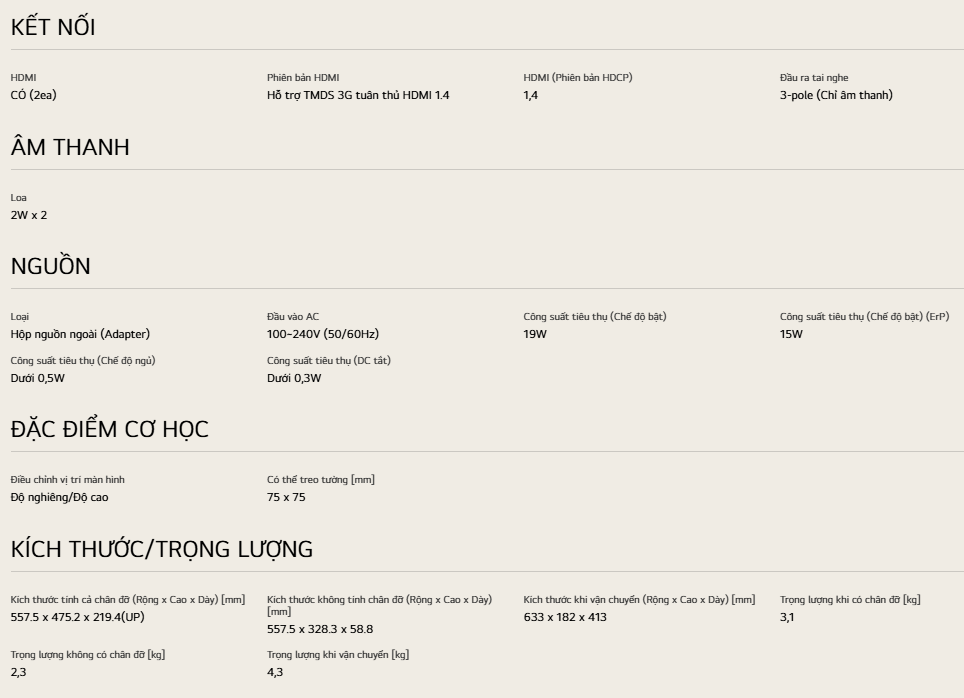
Task: Click the HDMI value CÓ (2ea)
Action: (34, 95)
